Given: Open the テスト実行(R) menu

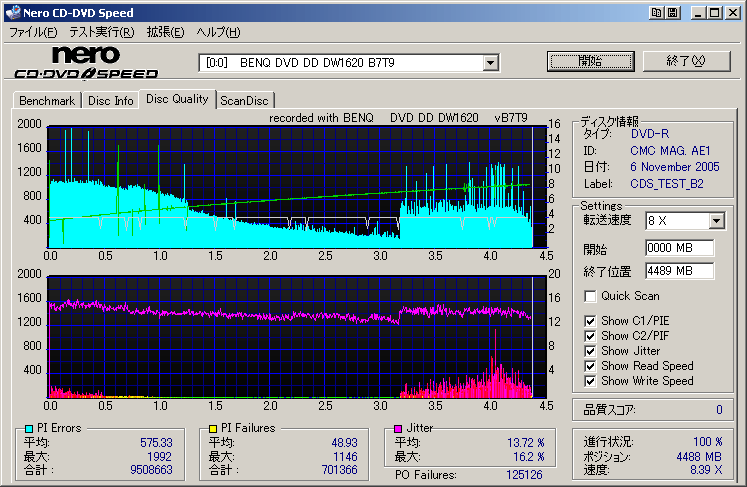Looking at the screenshot, I should [x=101, y=32].
